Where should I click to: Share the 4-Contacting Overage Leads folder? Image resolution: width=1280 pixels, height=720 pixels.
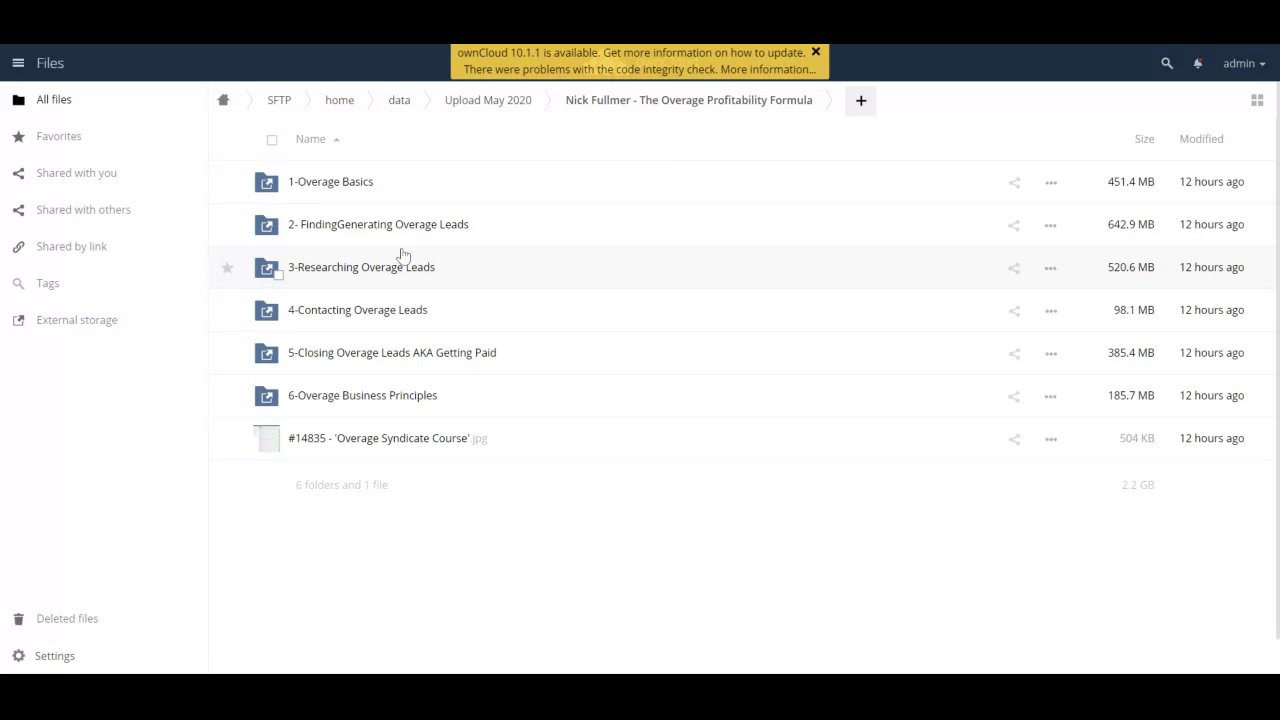pos(1014,310)
